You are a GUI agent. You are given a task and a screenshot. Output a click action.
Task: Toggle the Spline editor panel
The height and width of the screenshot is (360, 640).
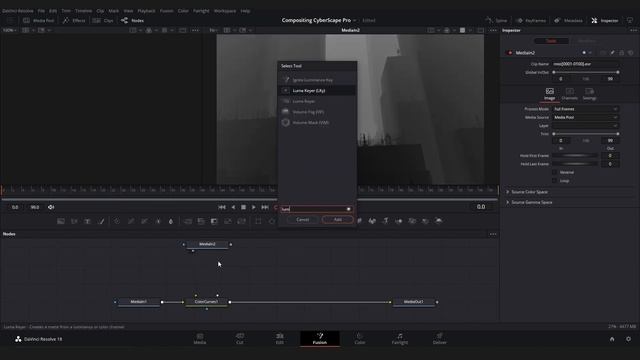(x=497, y=20)
